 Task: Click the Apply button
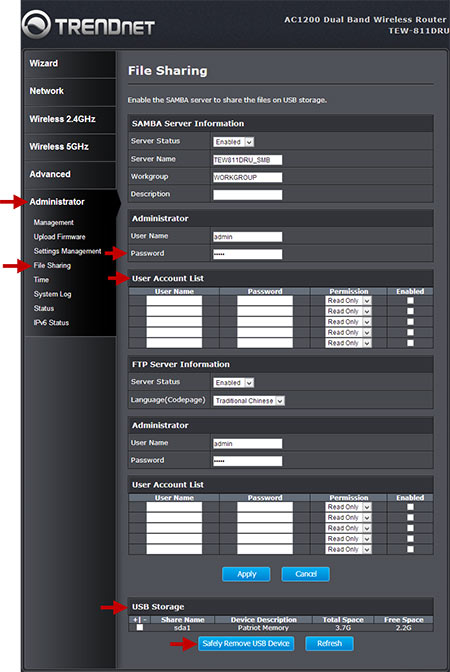pos(246,574)
